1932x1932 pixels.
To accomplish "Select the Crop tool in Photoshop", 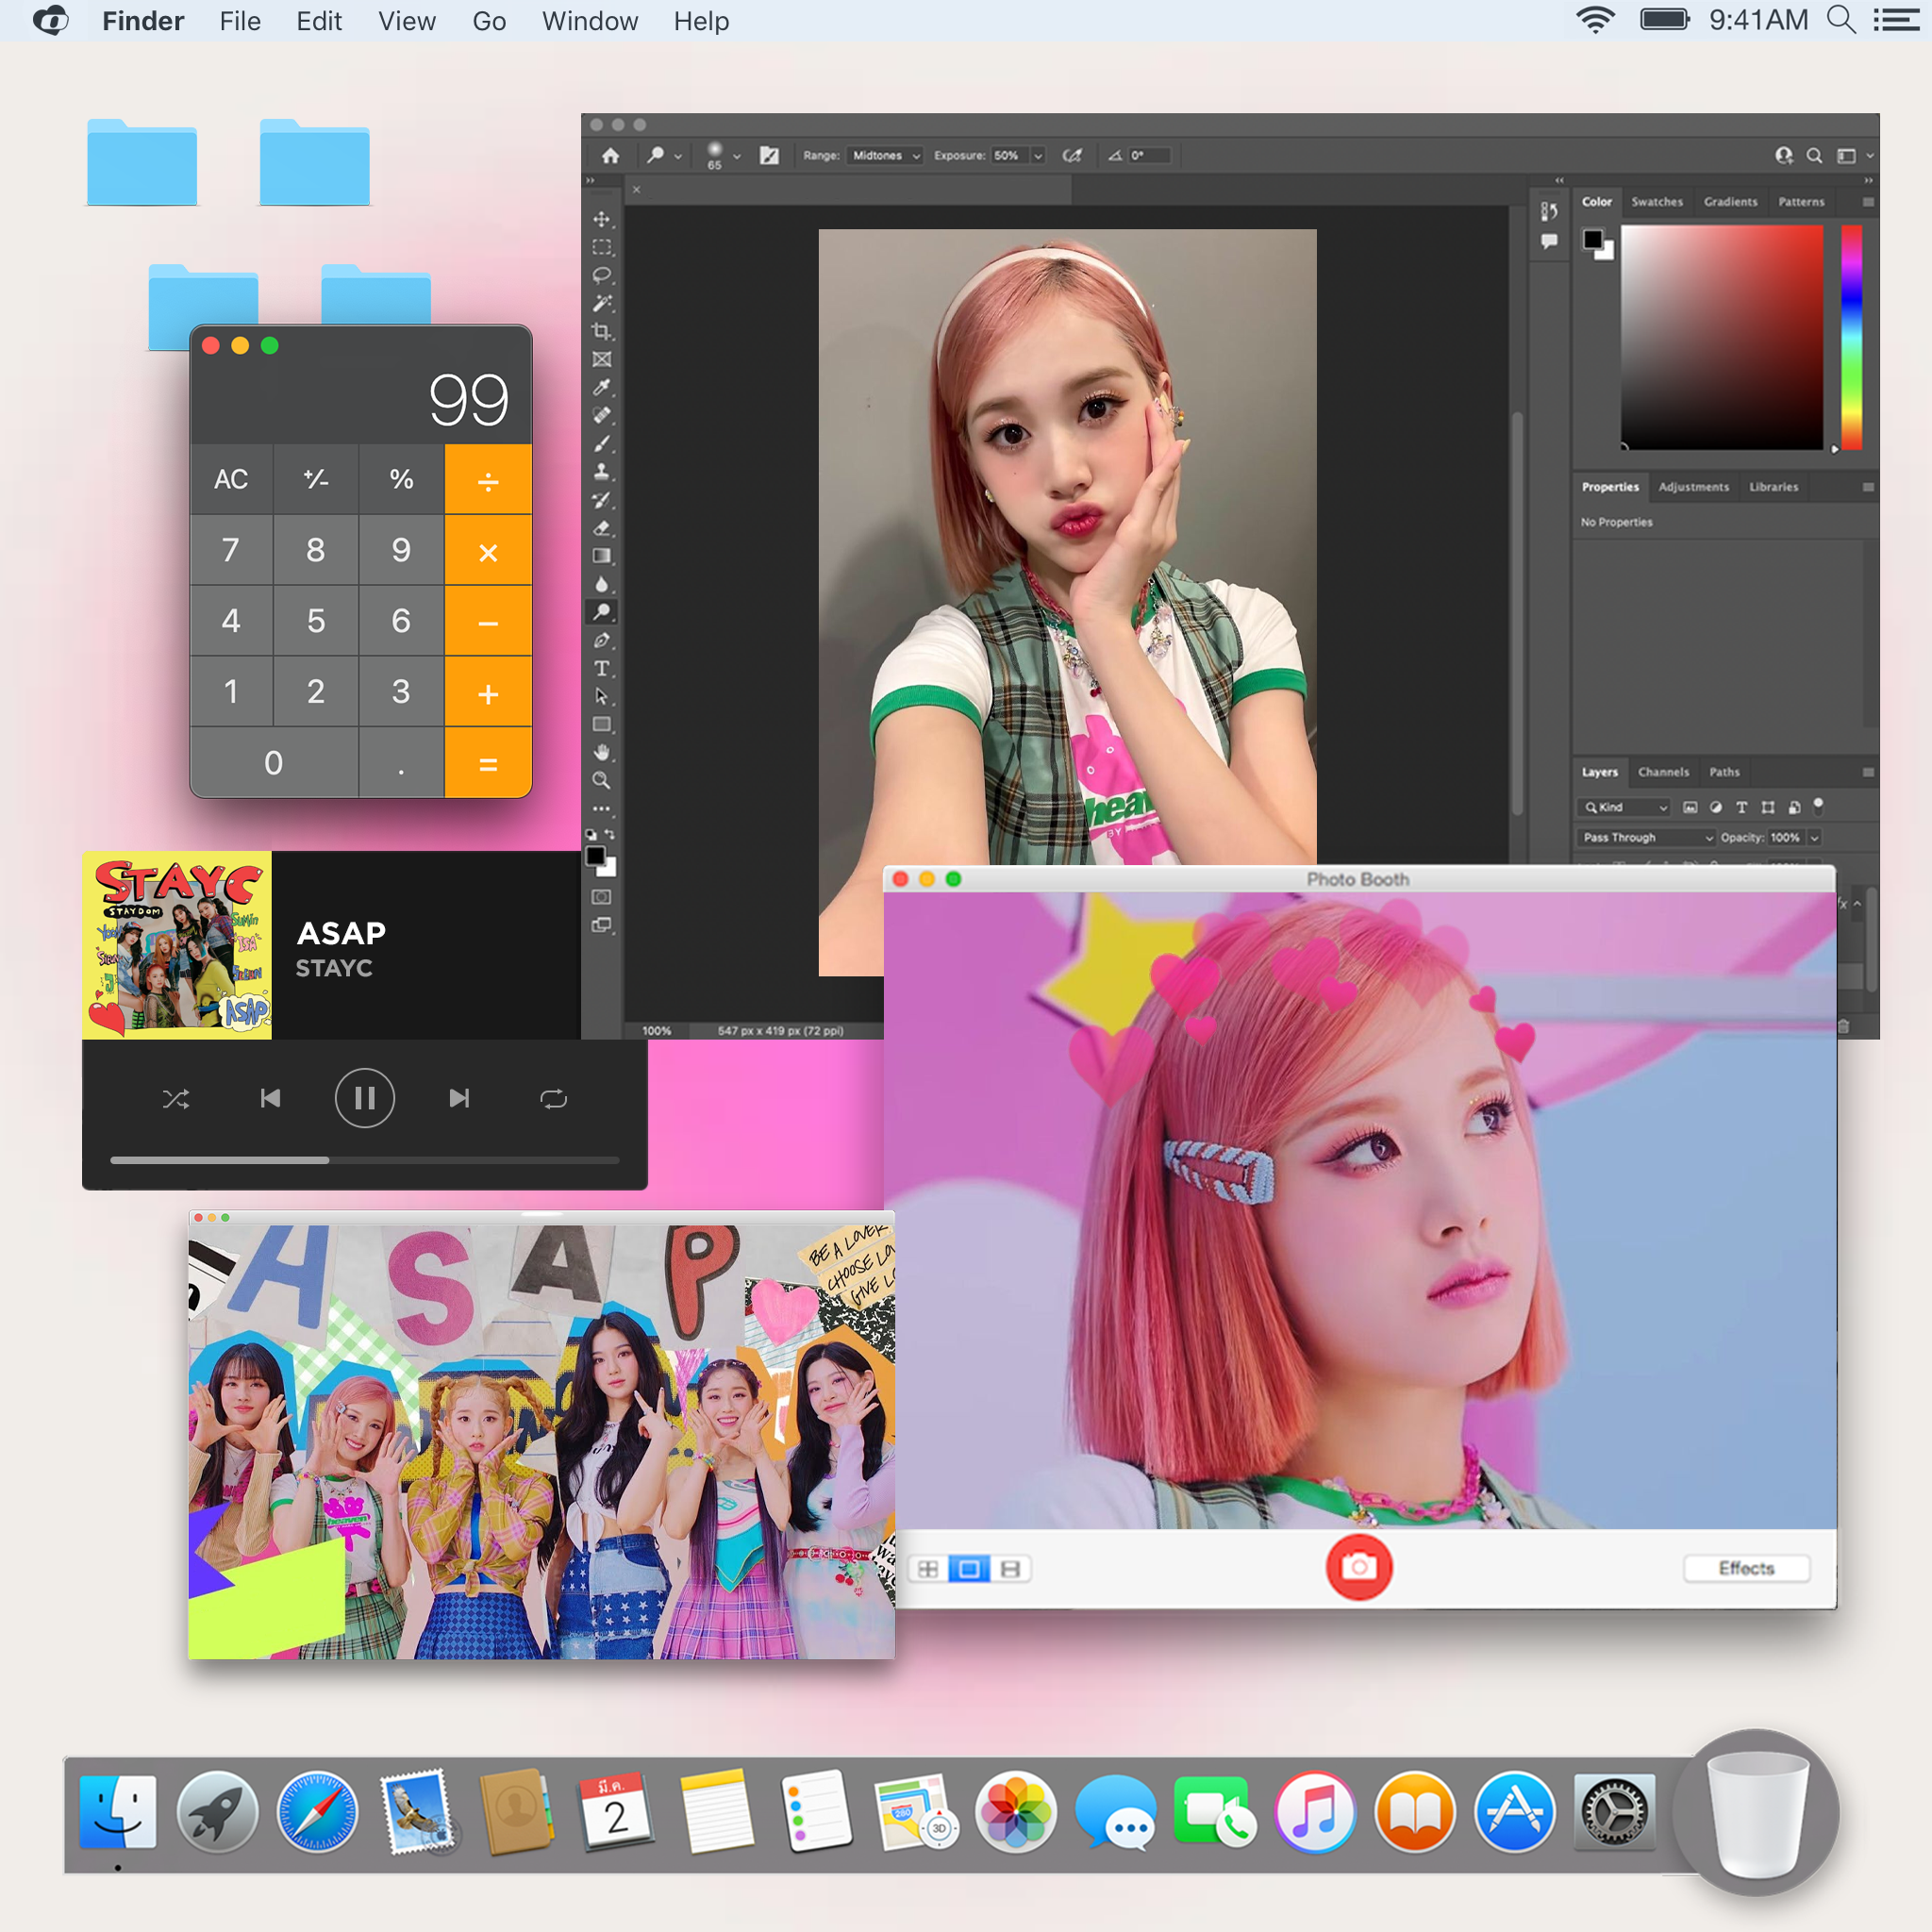I will coord(601,331).
